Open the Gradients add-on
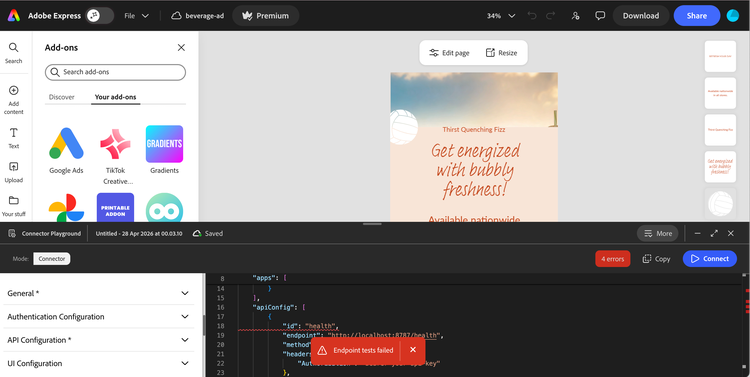 tap(165, 150)
